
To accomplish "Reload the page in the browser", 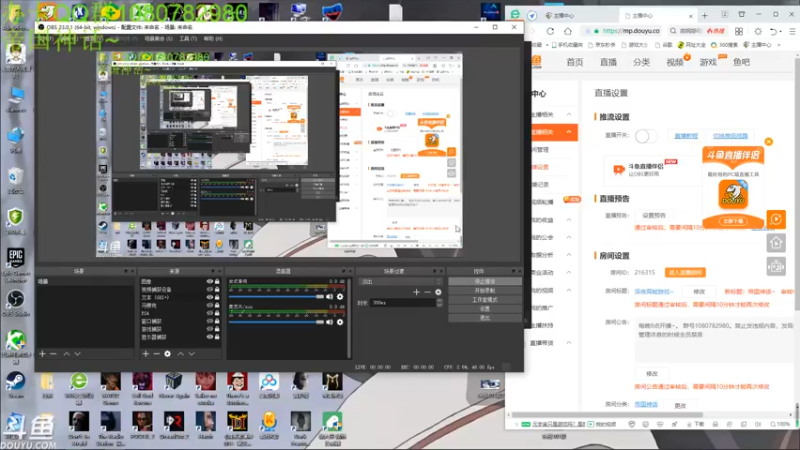I will [x=550, y=31].
